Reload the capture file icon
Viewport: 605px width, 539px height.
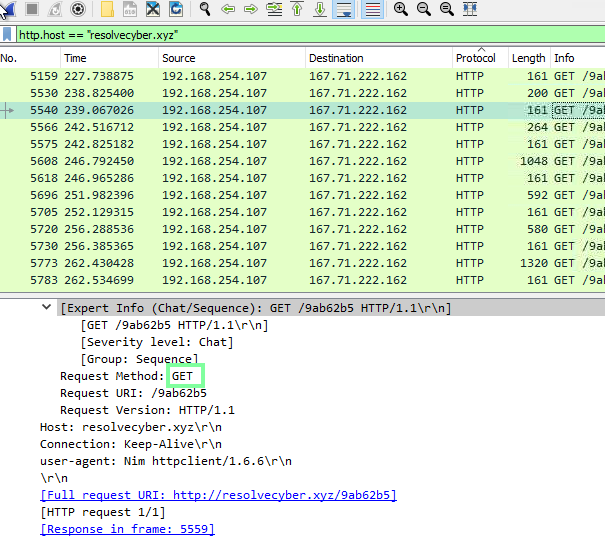coord(176,10)
